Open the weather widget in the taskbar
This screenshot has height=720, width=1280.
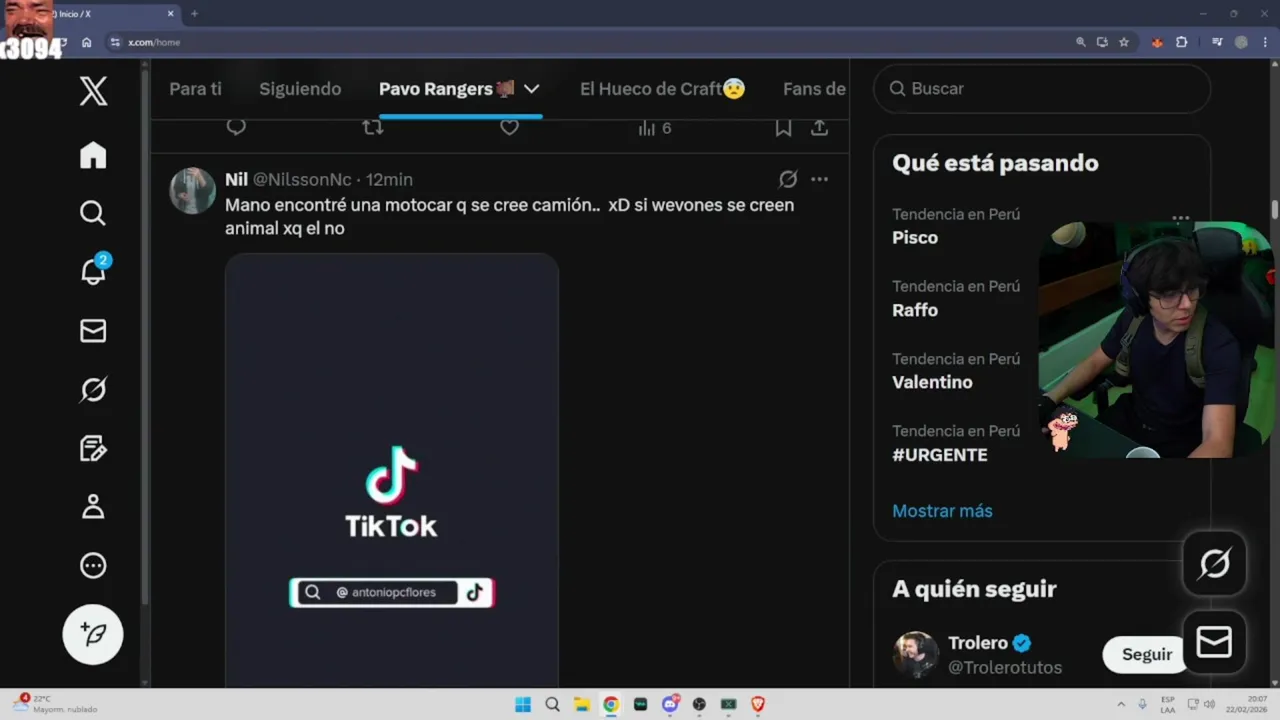[x=57, y=704]
